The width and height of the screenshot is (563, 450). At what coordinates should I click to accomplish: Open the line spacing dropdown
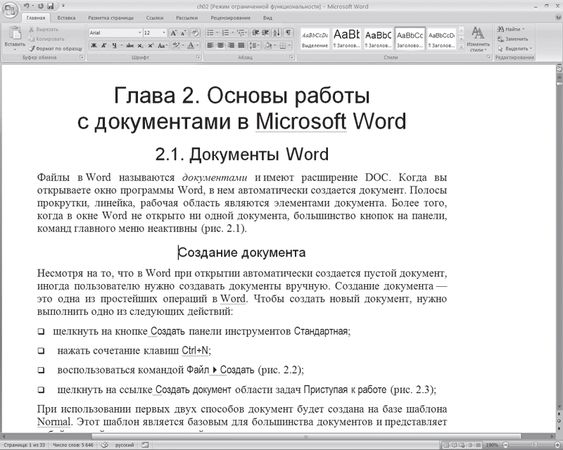(255, 45)
